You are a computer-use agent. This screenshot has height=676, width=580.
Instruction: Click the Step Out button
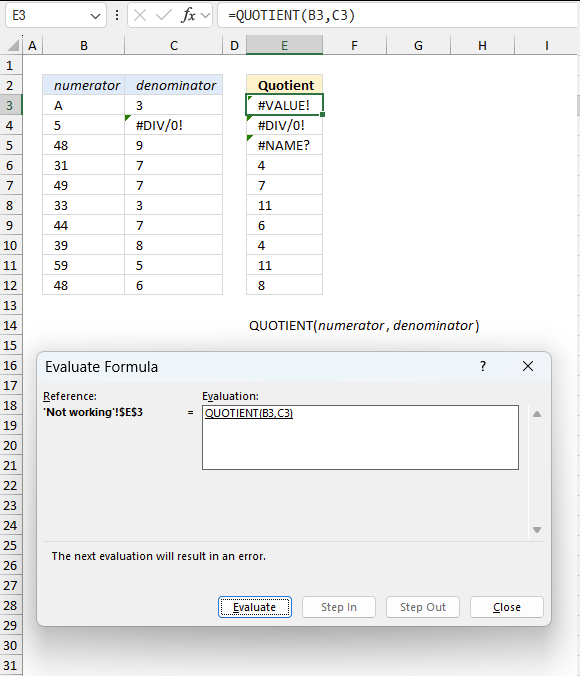click(423, 607)
